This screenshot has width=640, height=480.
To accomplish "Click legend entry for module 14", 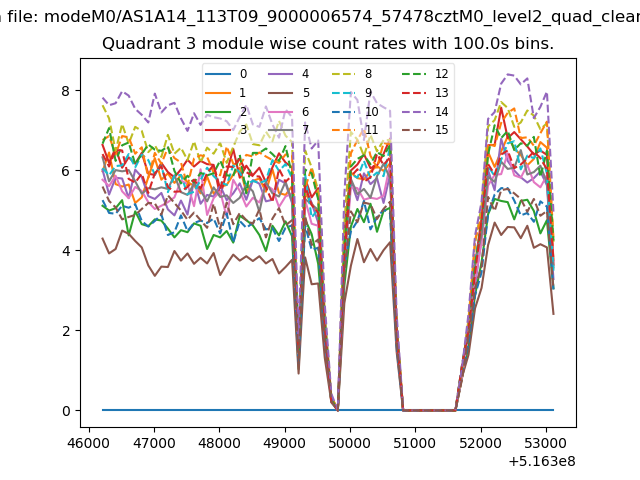I will 425,111.
